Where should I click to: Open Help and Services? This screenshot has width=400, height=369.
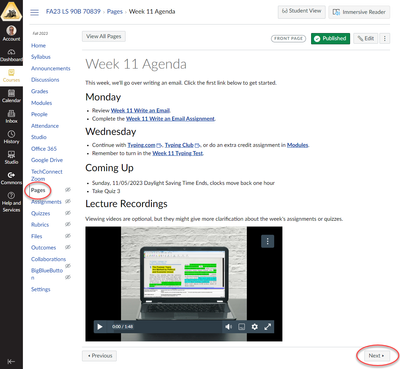tap(11, 202)
